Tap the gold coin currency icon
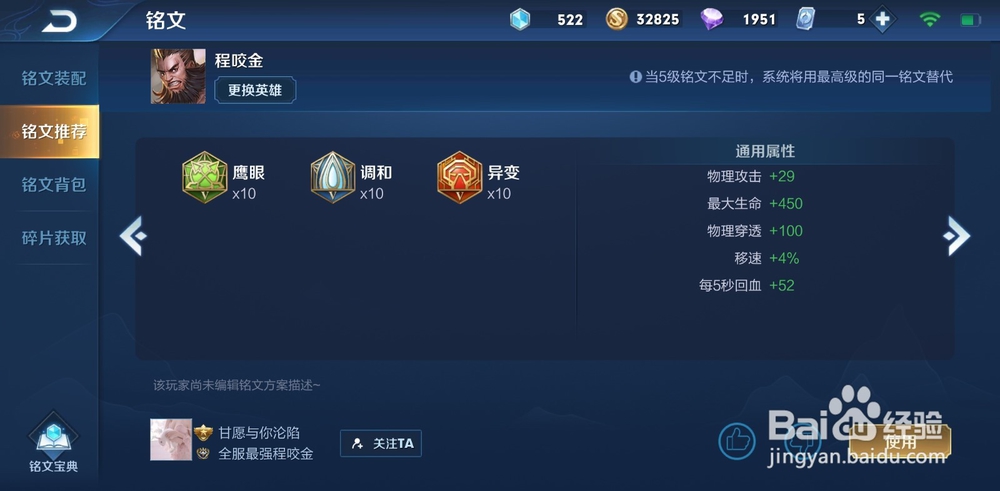Viewport: 1000px width, 491px height. 616,19
